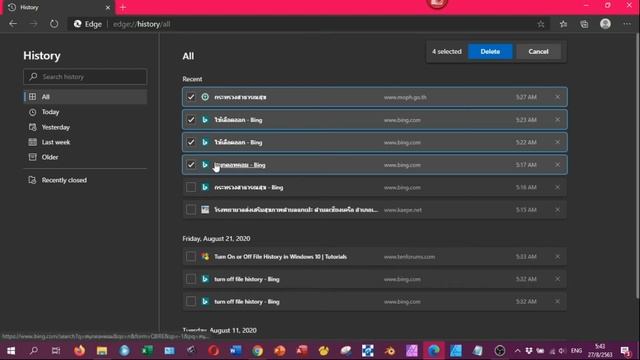Open a new tab with plus icon

(123, 7)
